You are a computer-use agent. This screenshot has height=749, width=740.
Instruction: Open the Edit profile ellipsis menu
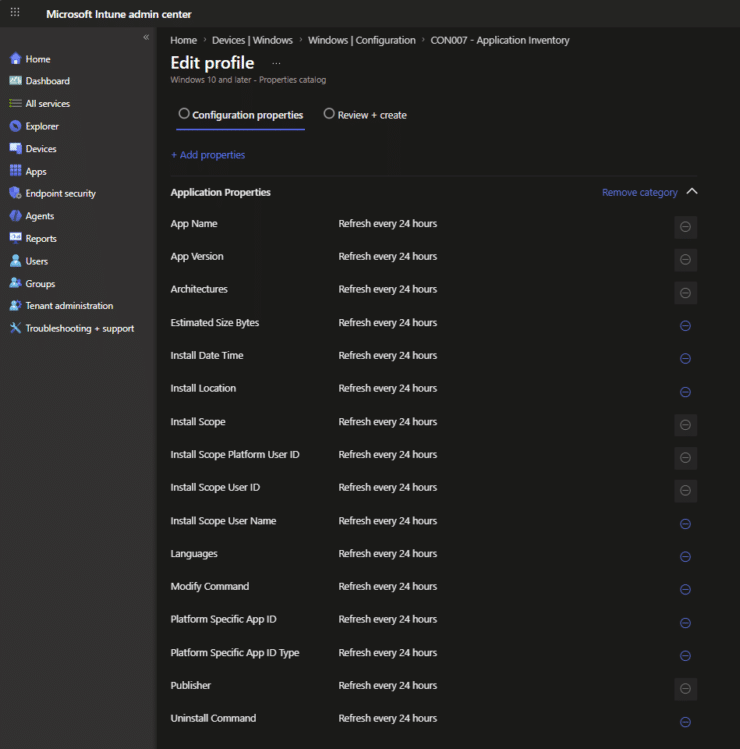coord(276,63)
